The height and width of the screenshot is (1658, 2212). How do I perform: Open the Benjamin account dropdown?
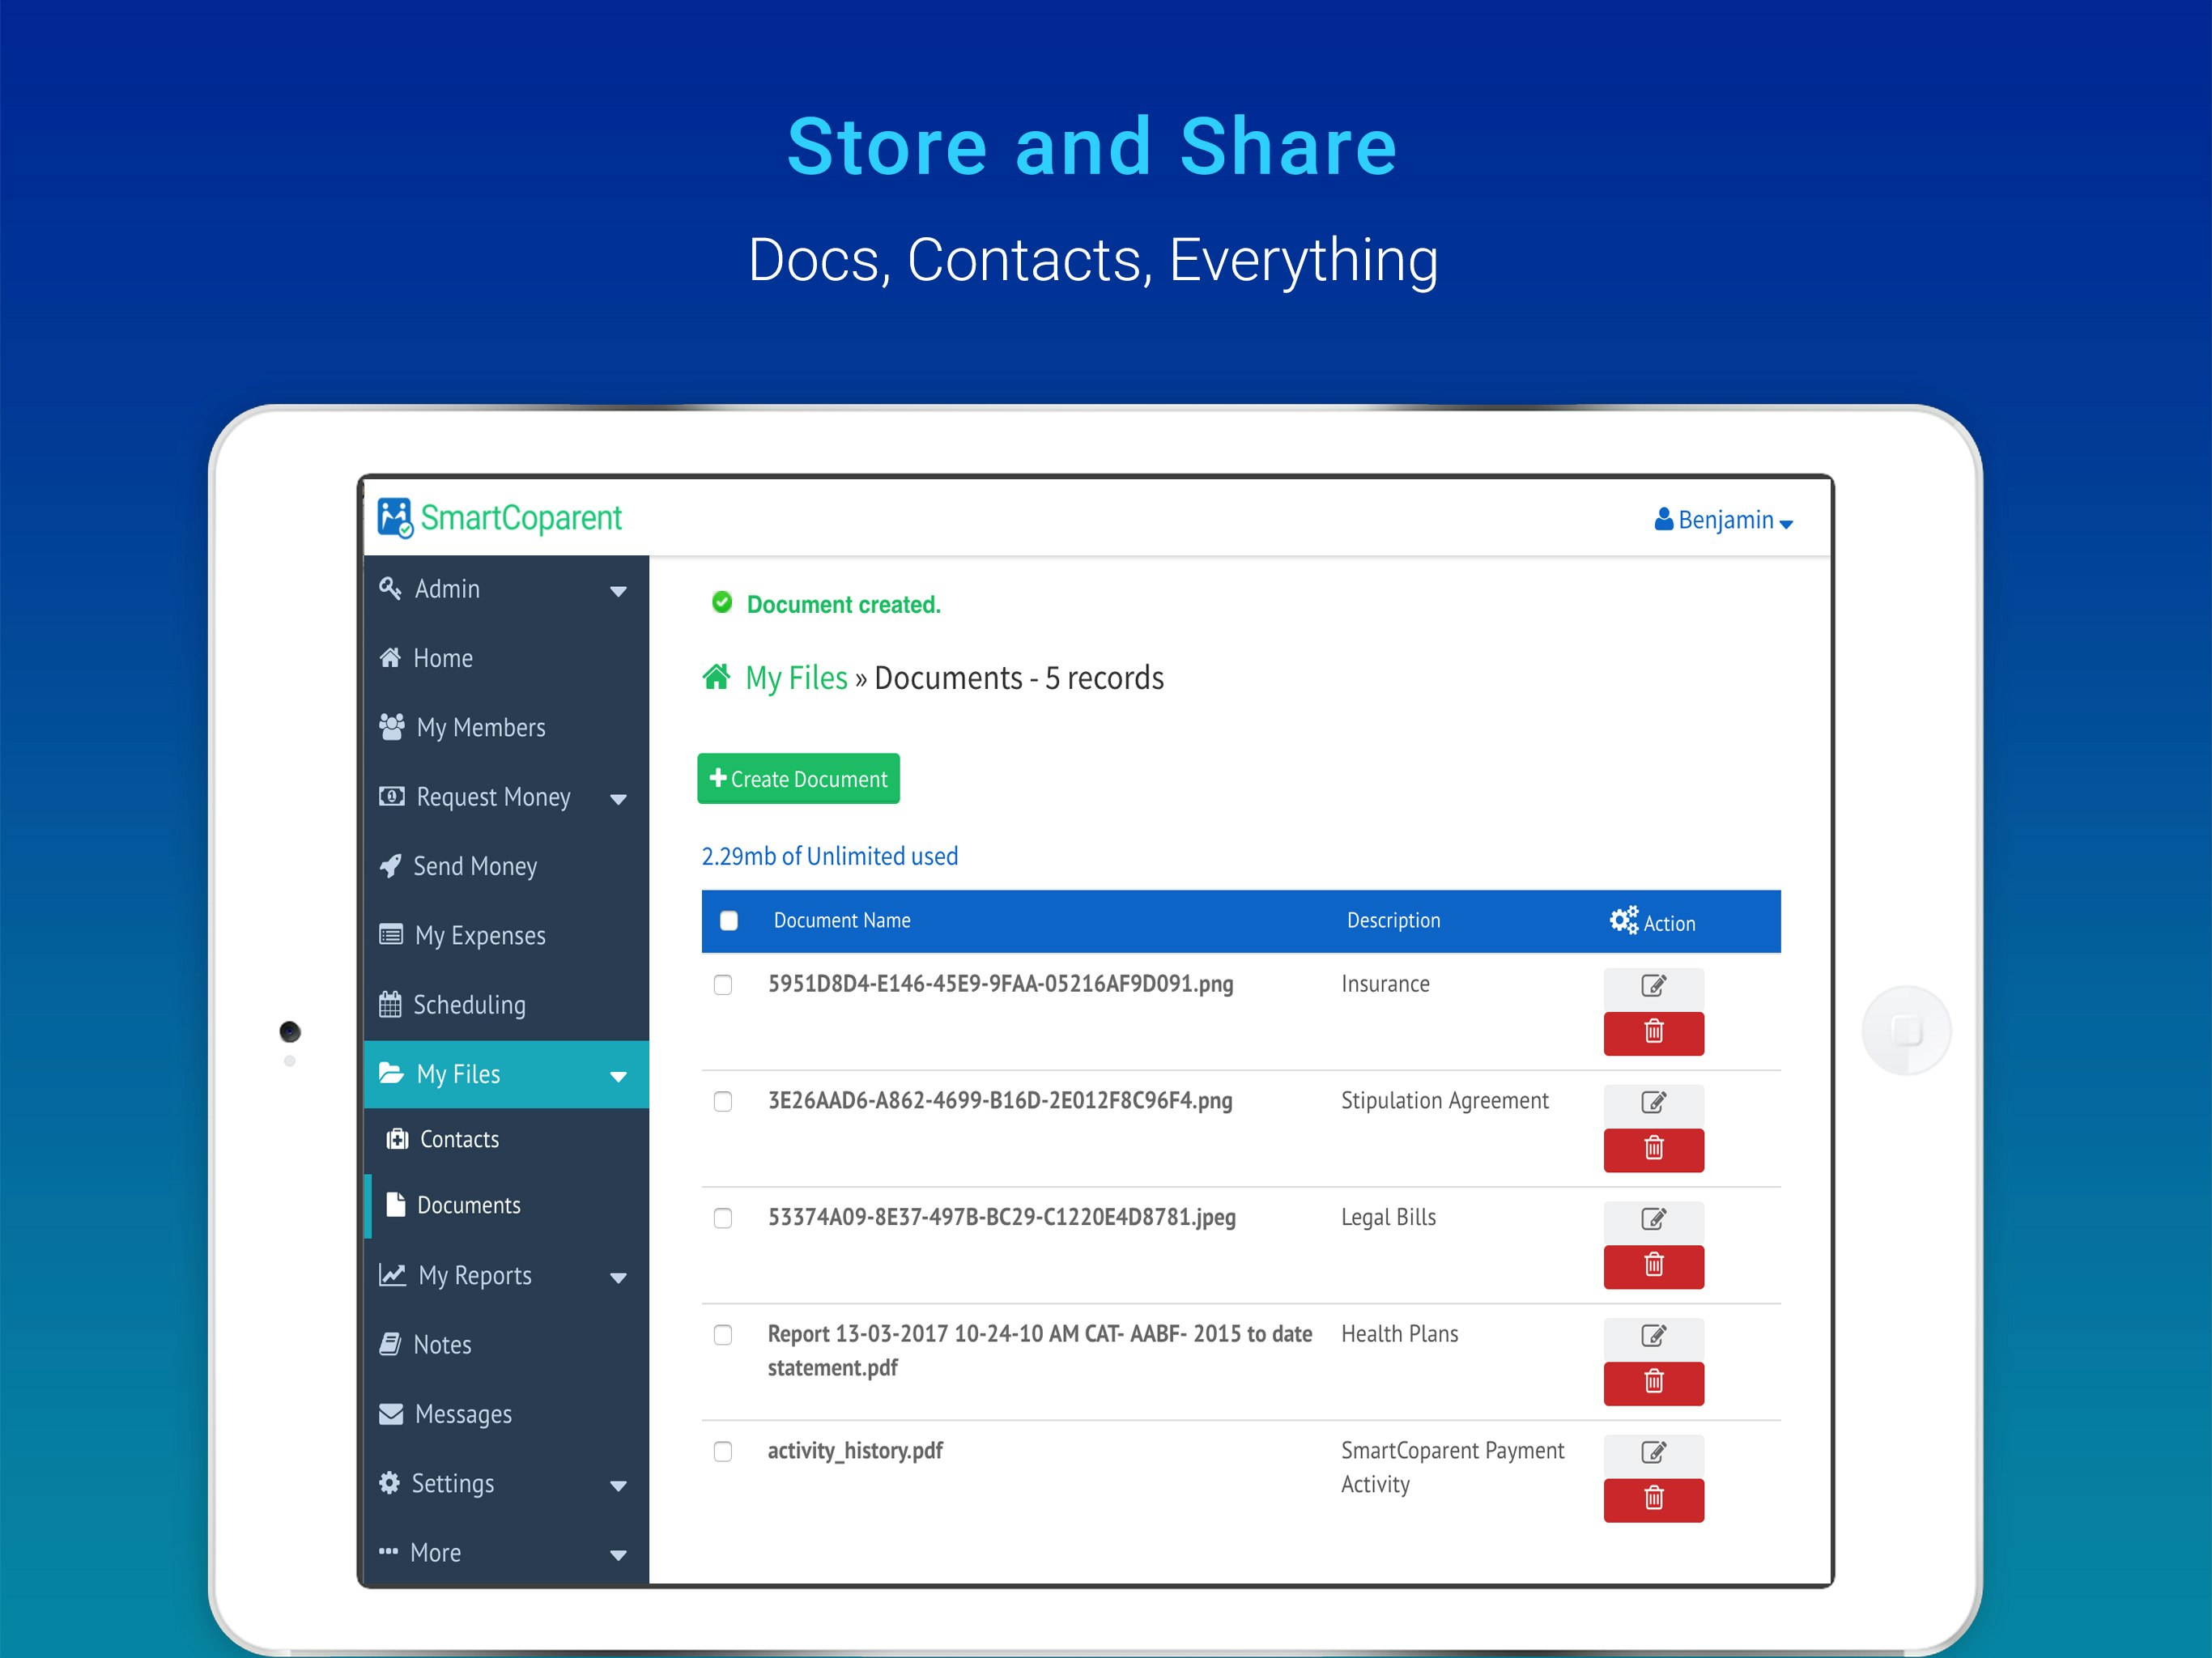click(1722, 519)
